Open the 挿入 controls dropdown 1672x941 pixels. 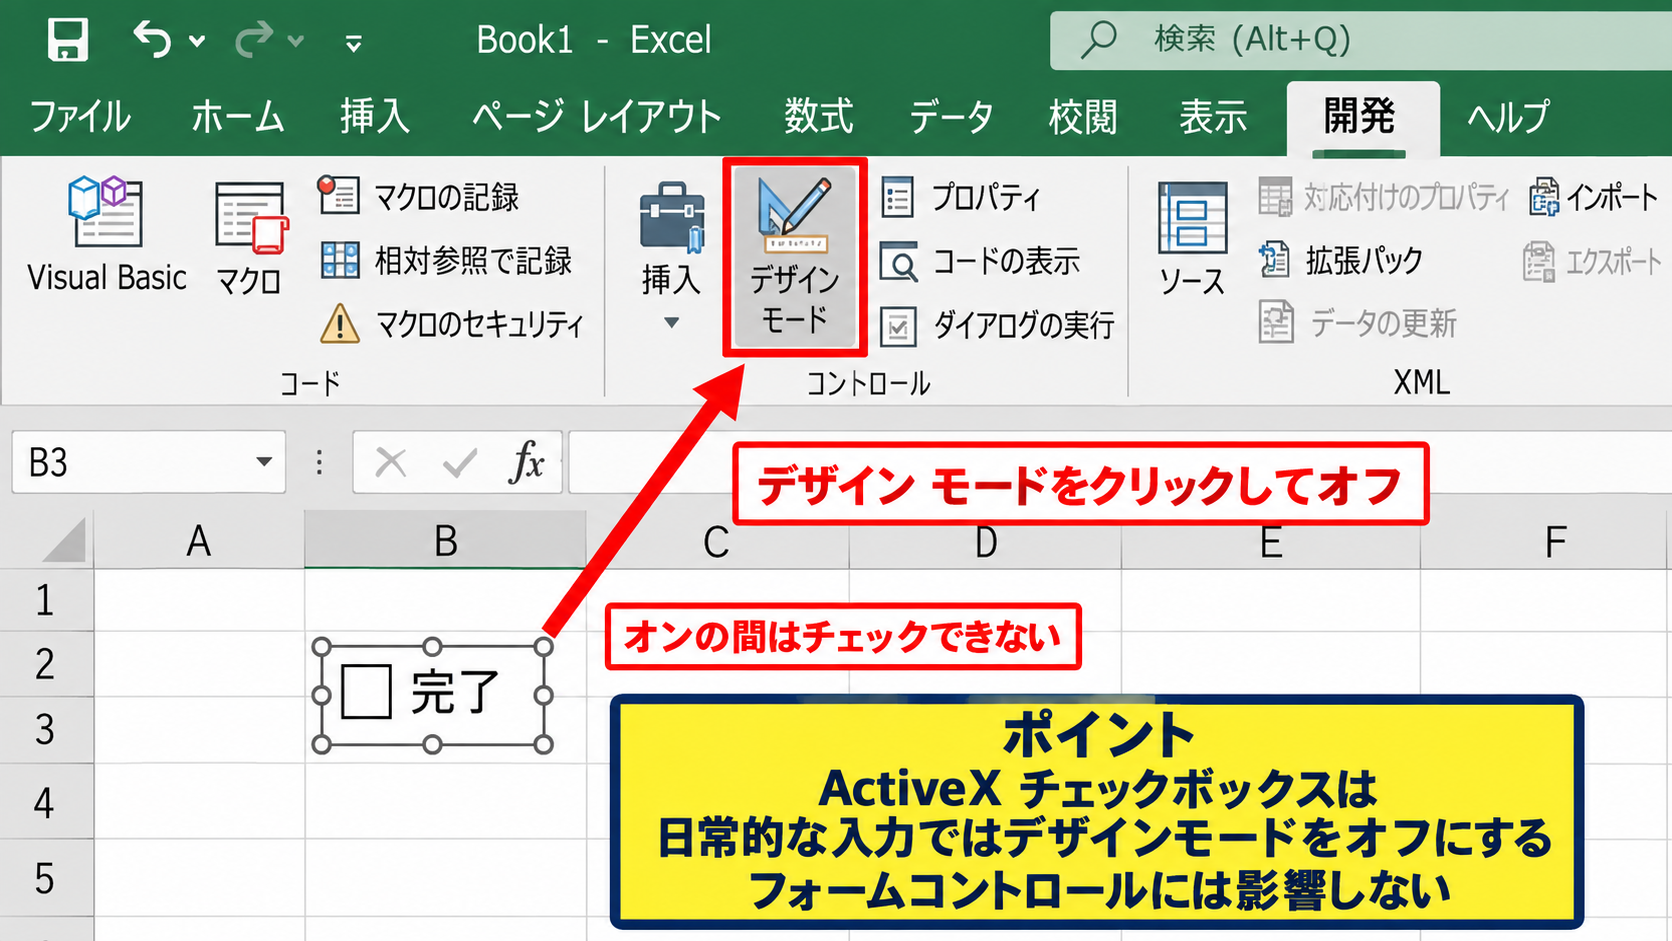(x=671, y=257)
